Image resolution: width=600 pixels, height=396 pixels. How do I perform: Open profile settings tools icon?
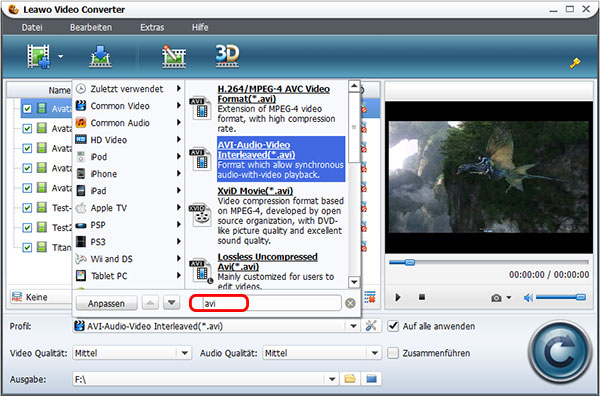pos(371,326)
